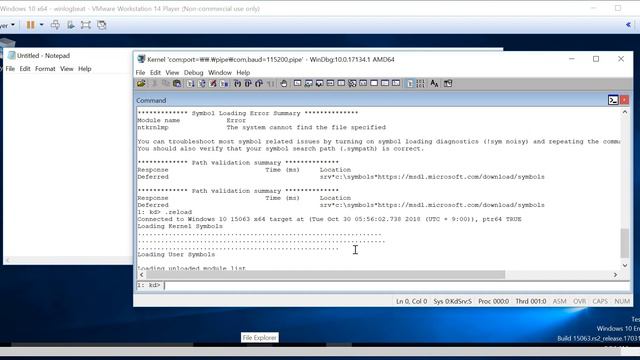Click the OVR indicator in WinDbg status bar
Viewport: 640px width, 360px height.
pos(580,301)
